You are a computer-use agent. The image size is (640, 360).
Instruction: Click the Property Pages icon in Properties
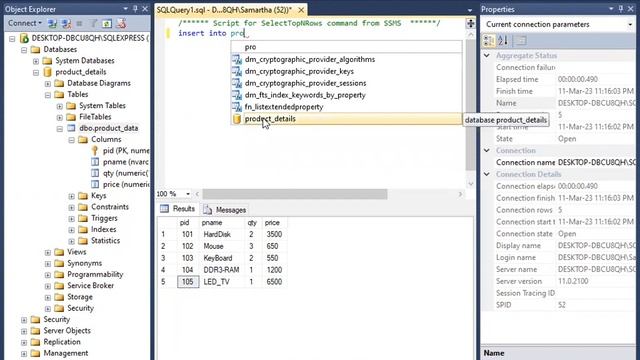[520, 40]
